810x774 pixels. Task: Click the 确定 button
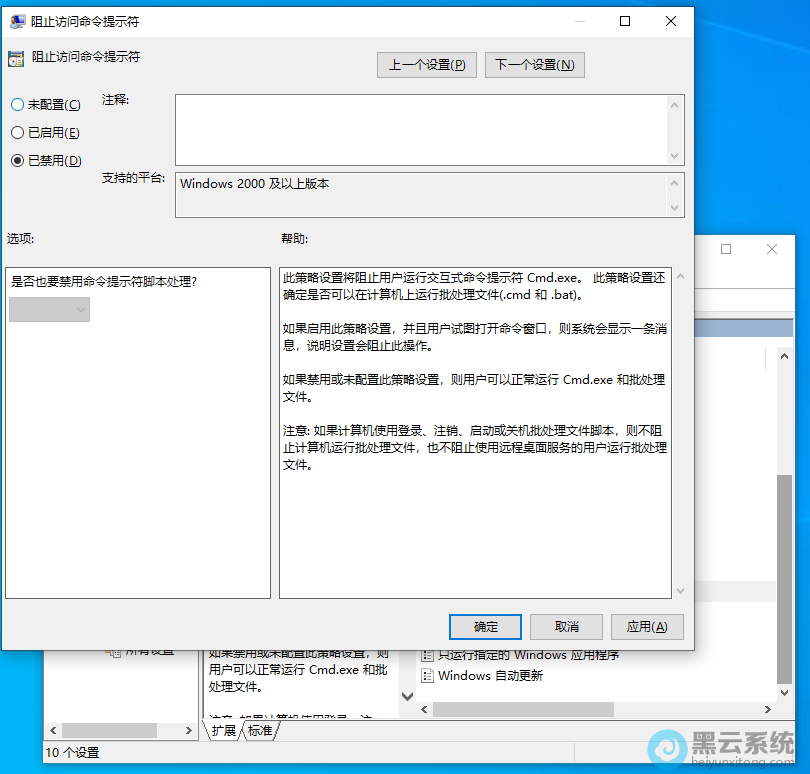coord(485,627)
